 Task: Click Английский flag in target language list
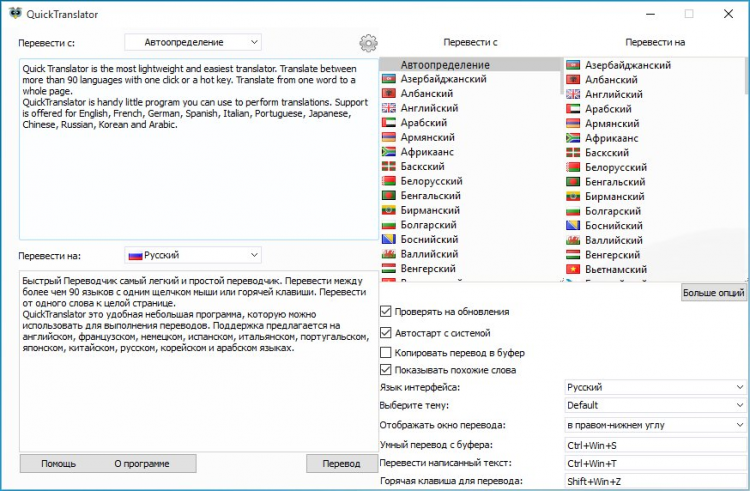click(x=573, y=95)
